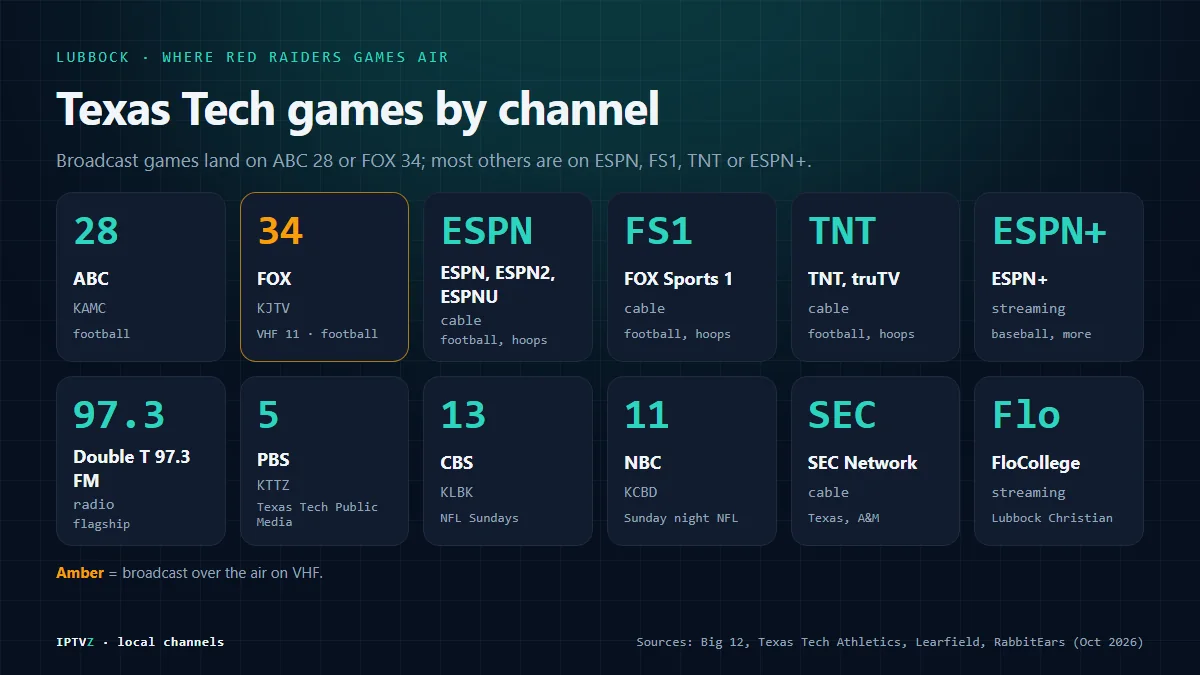Viewport: 1200px width, 675px height.
Task: Select the "NFL Sundays" note
Action: click(480, 518)
